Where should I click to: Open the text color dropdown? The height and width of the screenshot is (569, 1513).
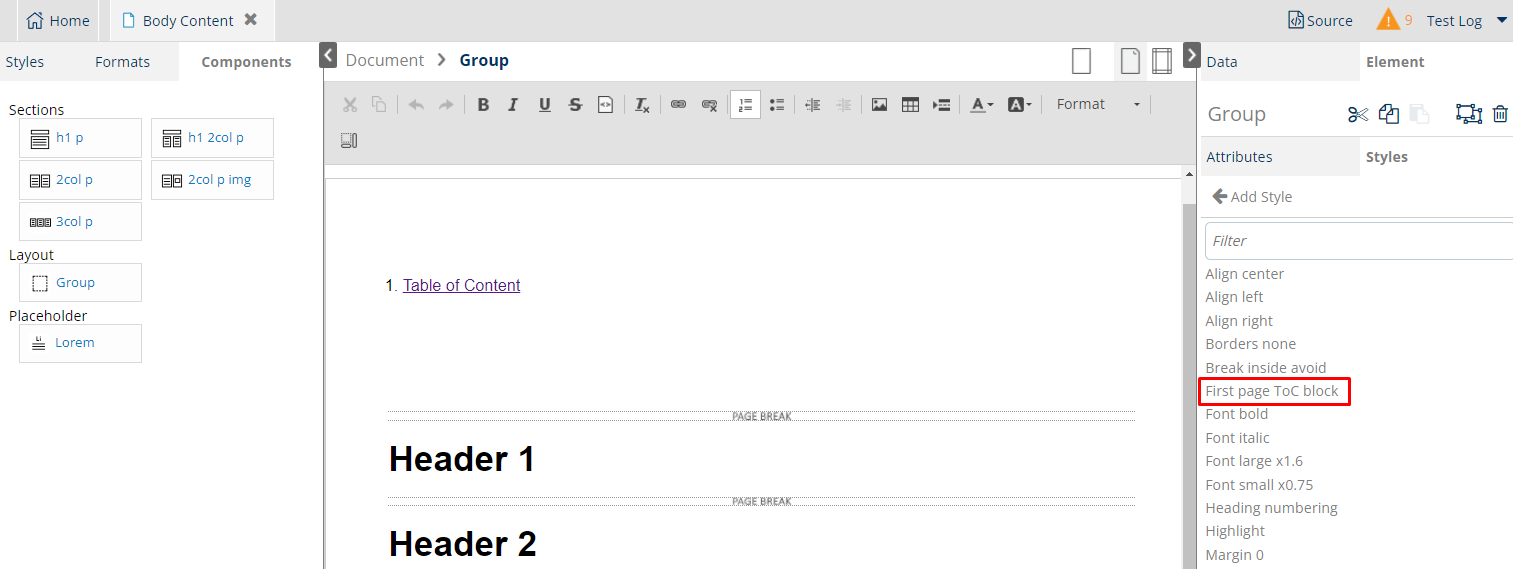pyautogui.click(x=982, y=105)
